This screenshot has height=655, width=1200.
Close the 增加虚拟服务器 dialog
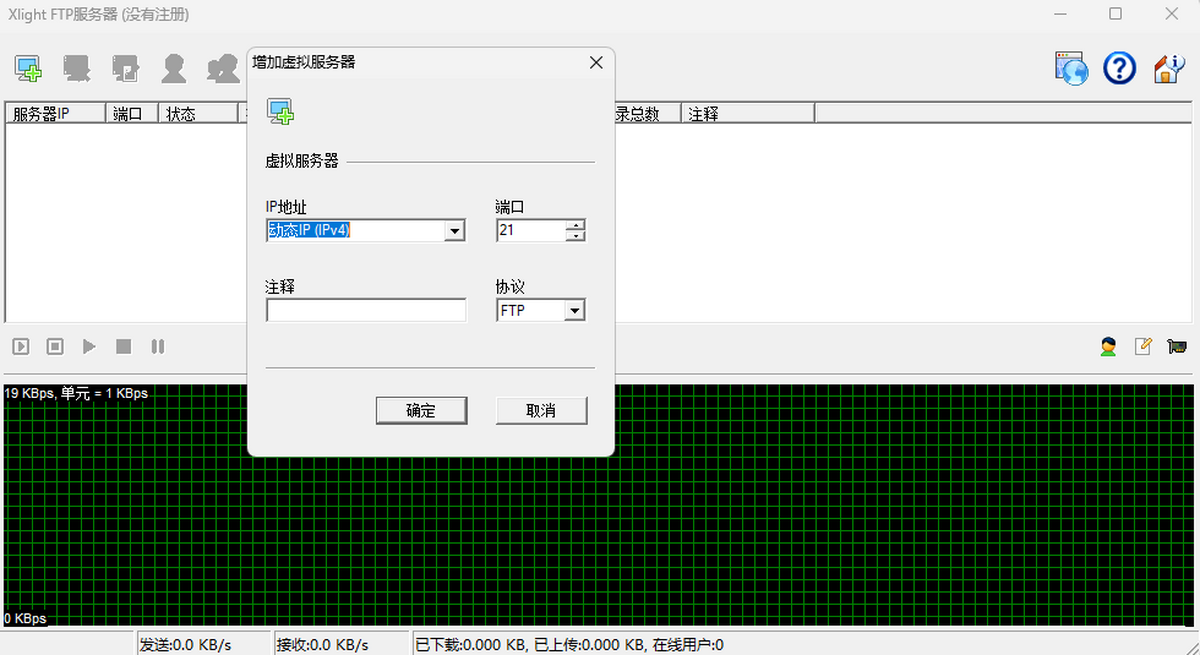[x=596, y=62]
